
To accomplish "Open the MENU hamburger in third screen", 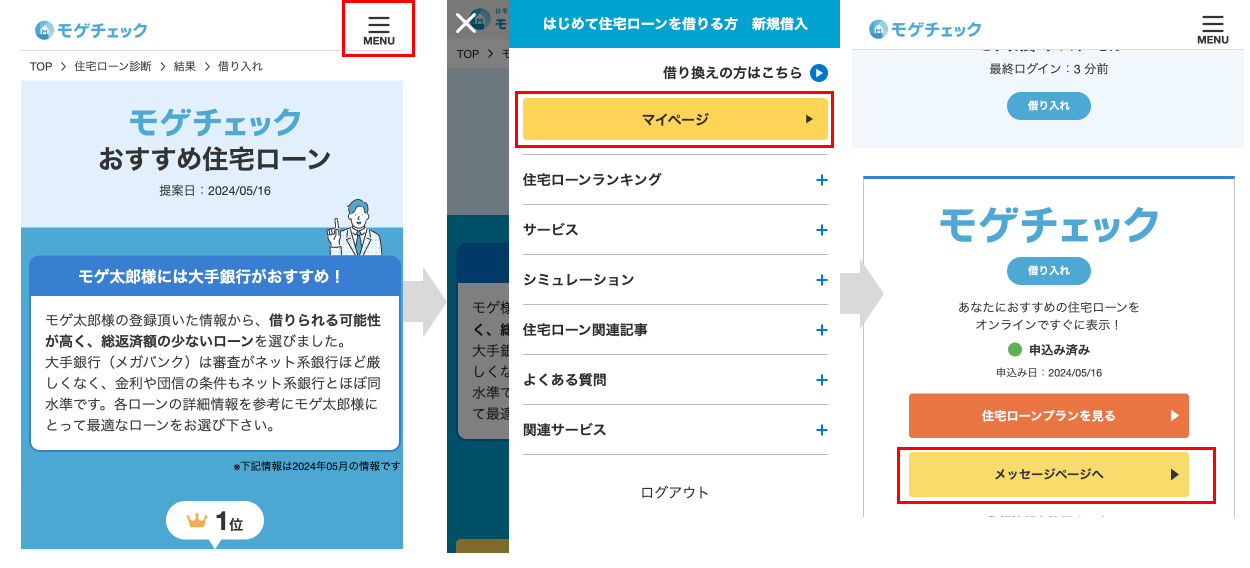I will (1213, 30).
